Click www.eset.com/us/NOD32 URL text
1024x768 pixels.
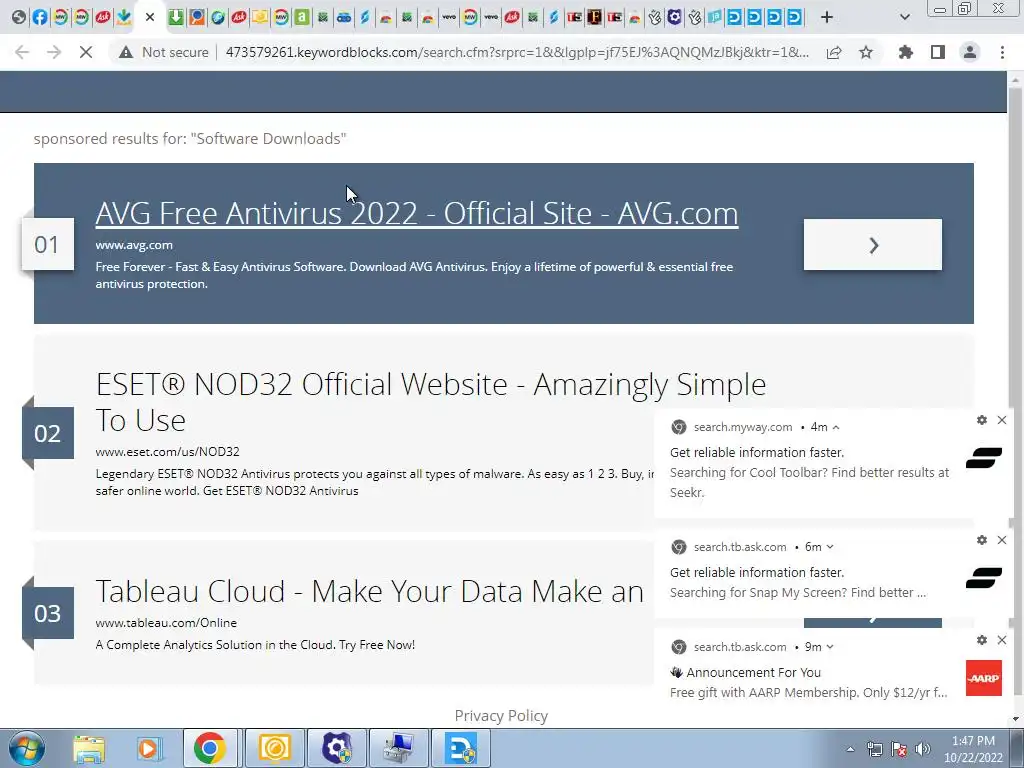pyautogui.click(x=167, y=451)
